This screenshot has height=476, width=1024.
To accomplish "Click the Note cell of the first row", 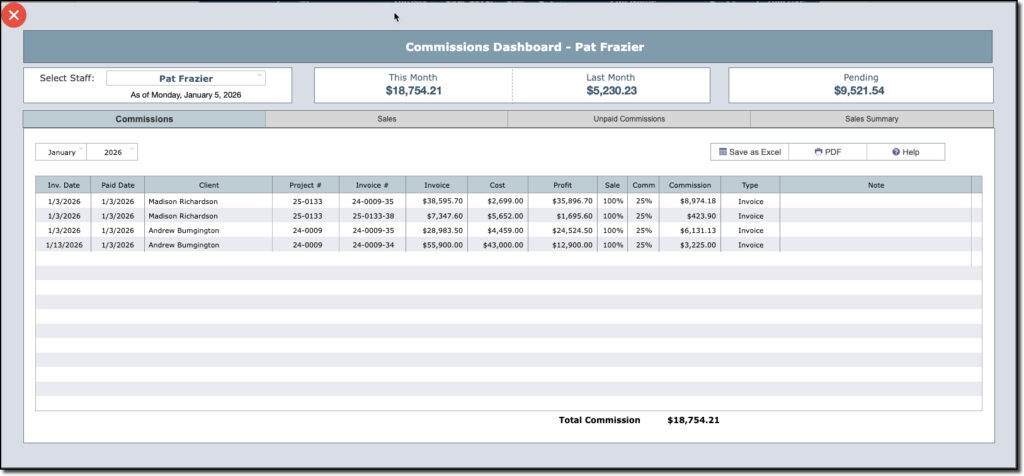I will click(x=874, y=201).
